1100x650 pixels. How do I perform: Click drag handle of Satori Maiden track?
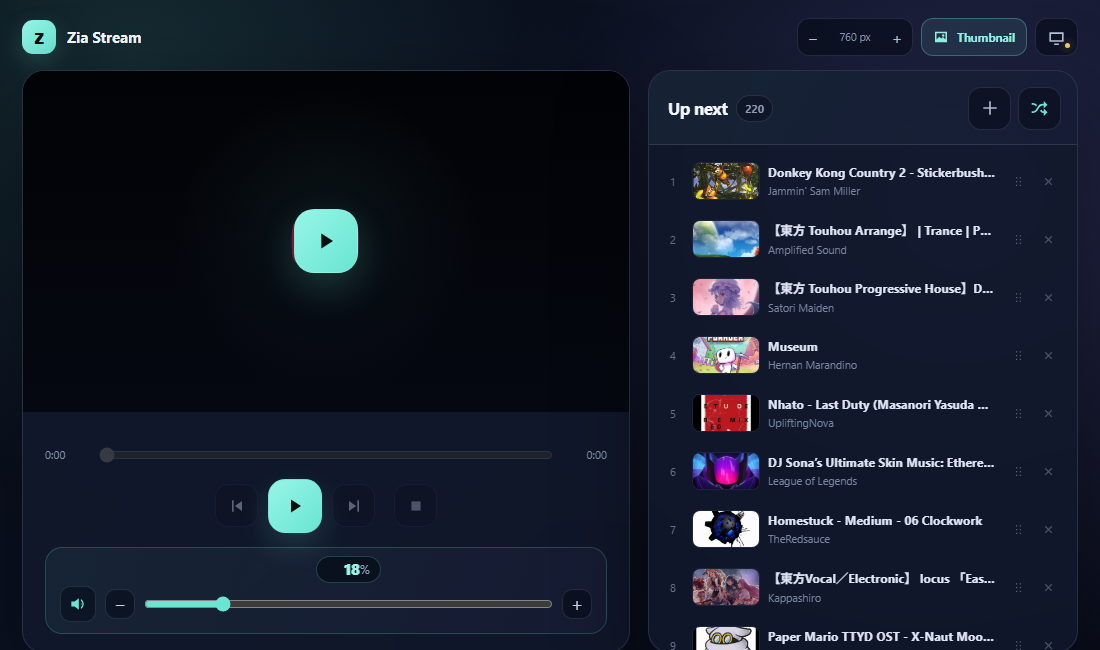1018,297
